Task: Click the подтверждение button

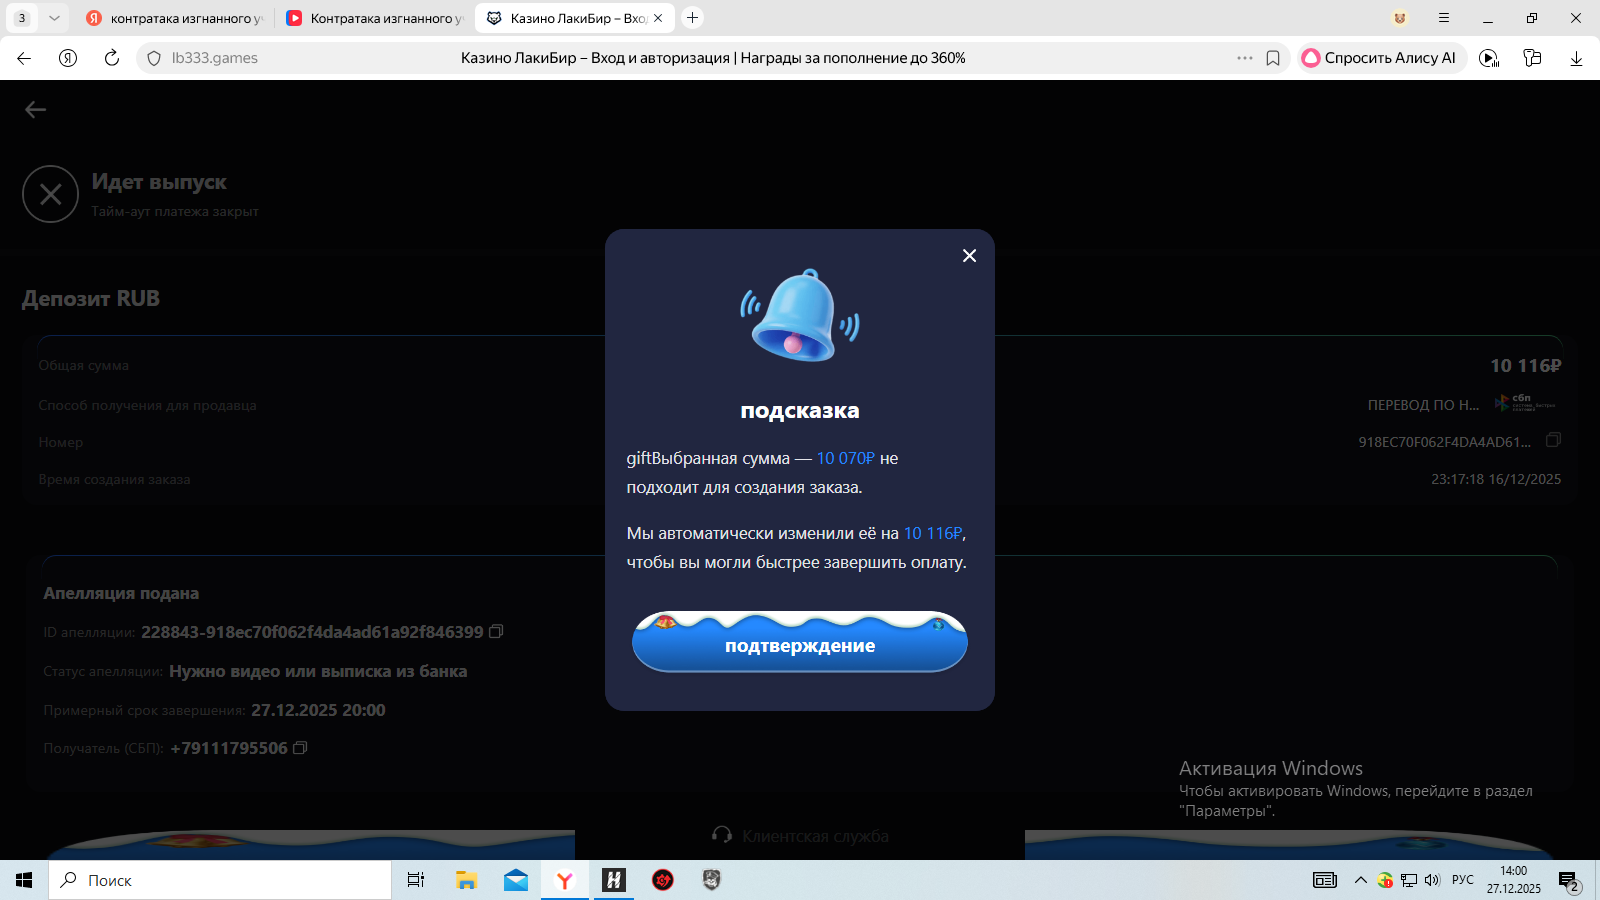Action: tap(799, 645)
